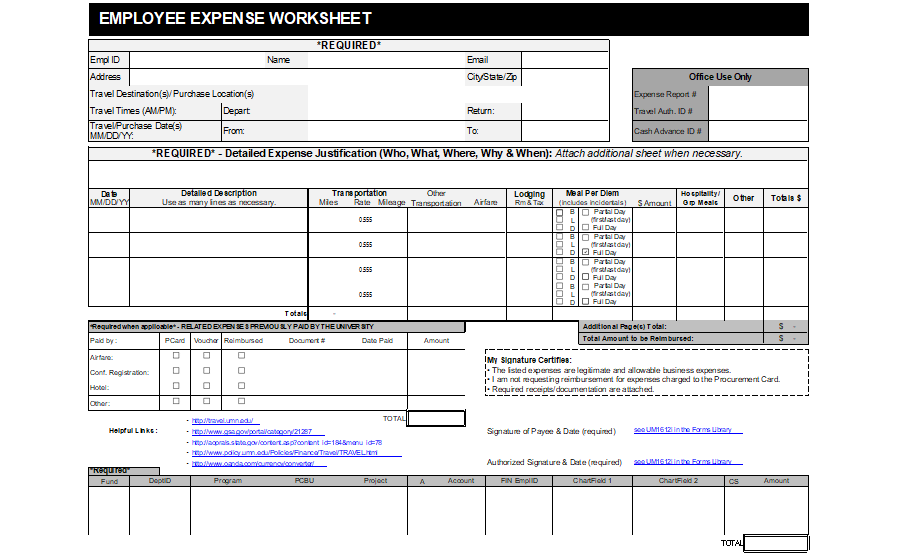Click the Travel Destination(s) field
The width and height of the screenshot is (900, 559).
[458, 94]
